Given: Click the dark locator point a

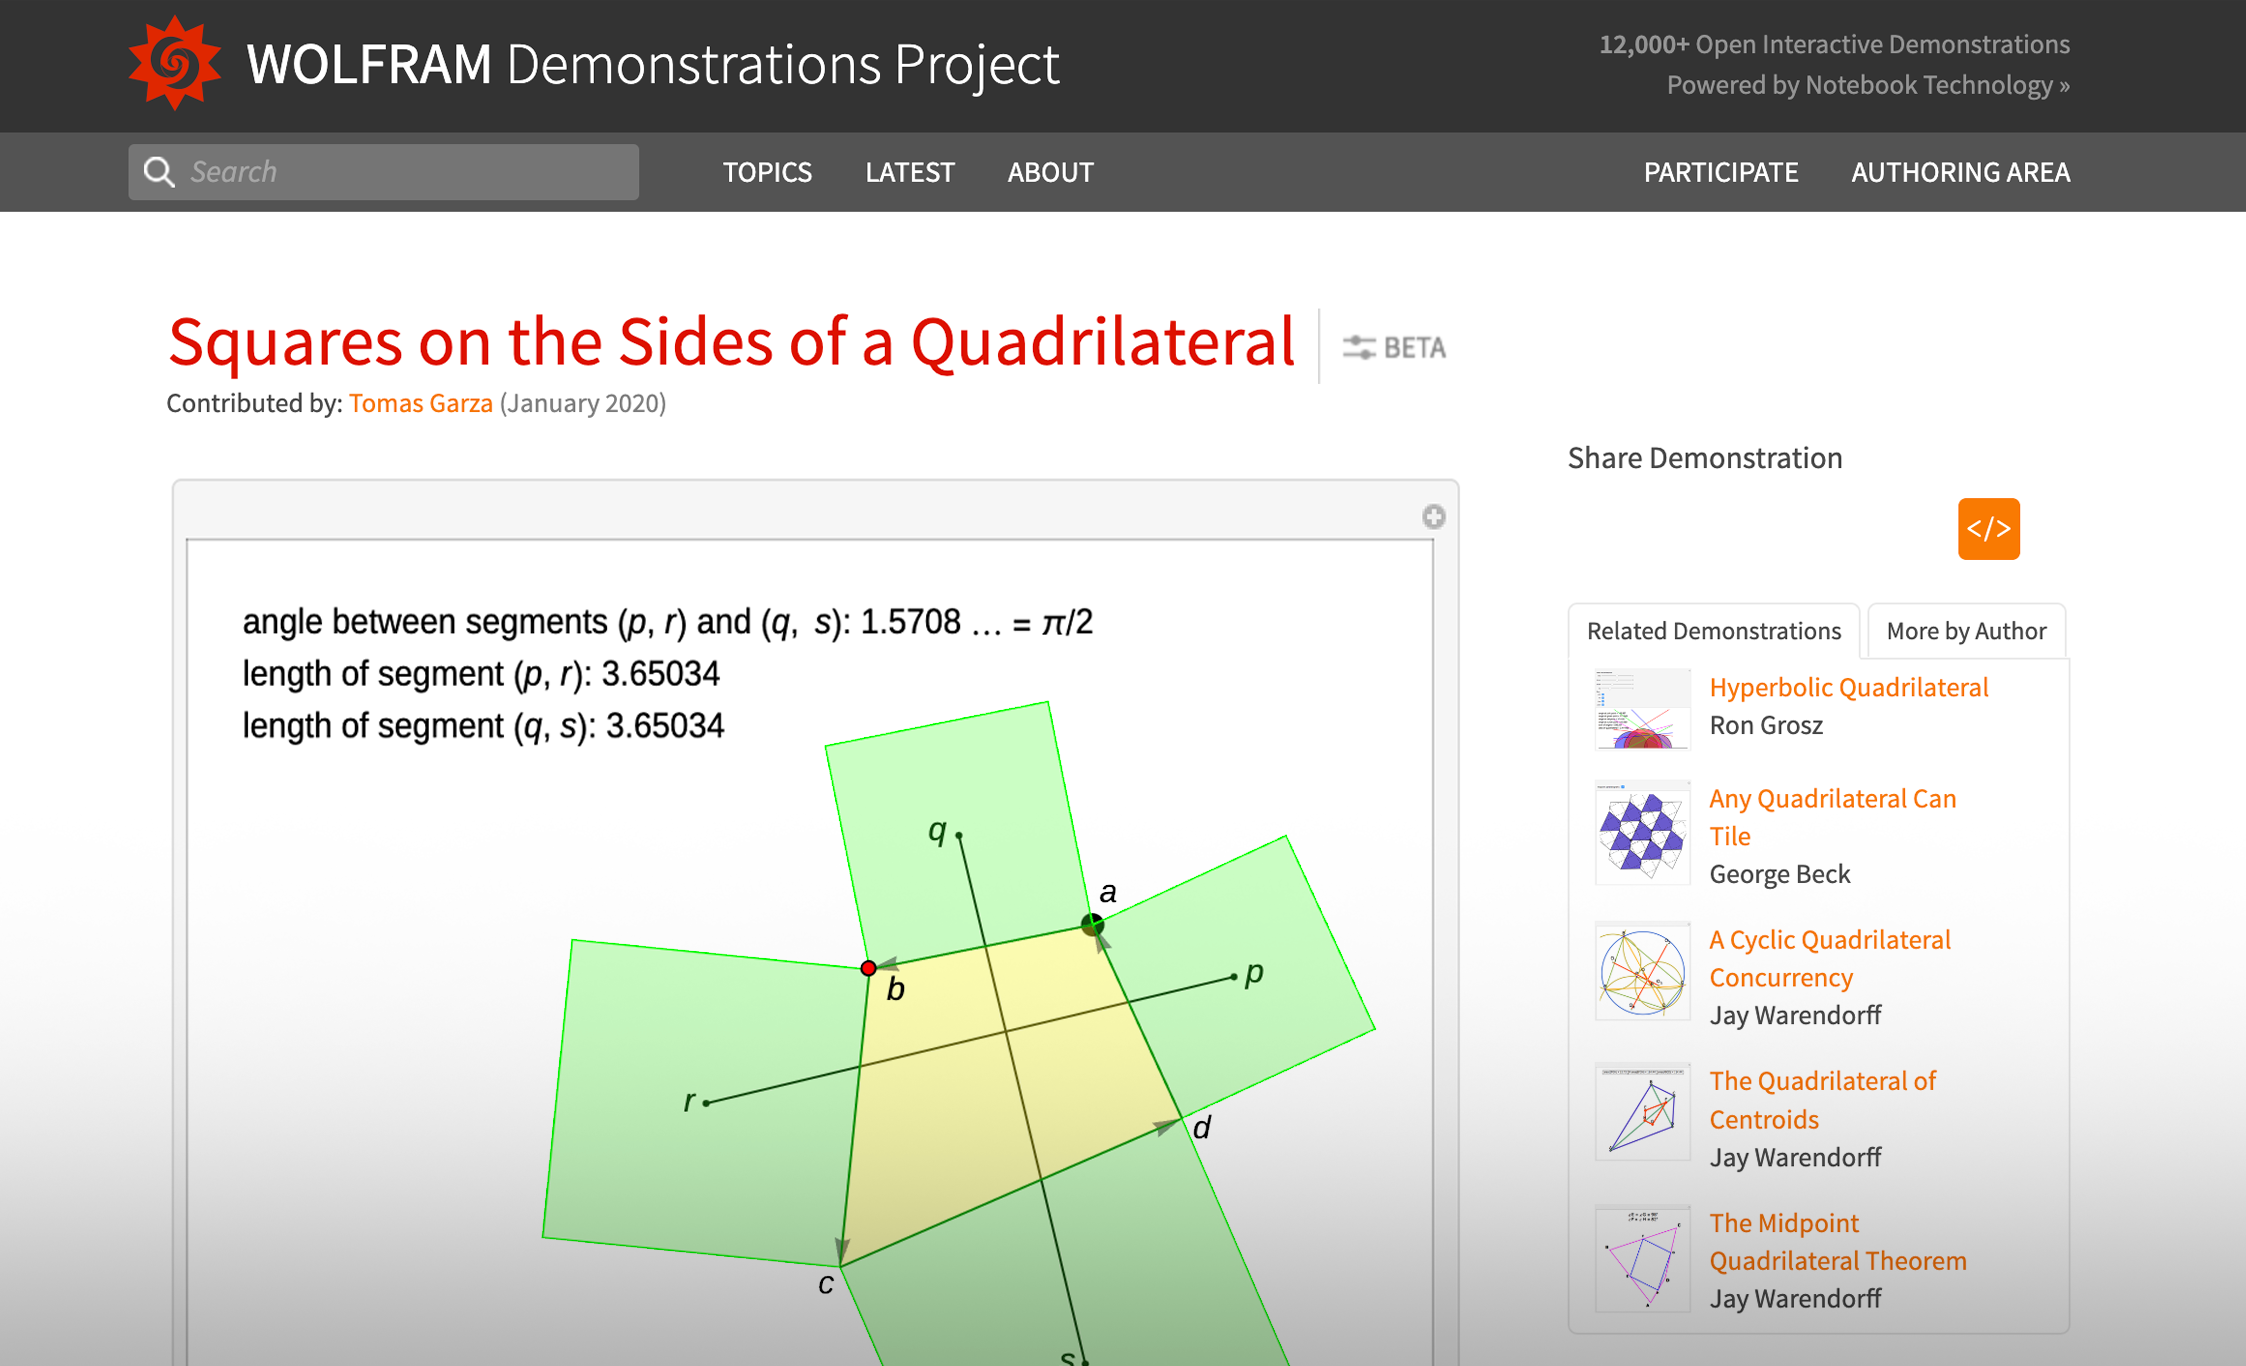Looking at the screenshot, I should tap(1092, 924).
